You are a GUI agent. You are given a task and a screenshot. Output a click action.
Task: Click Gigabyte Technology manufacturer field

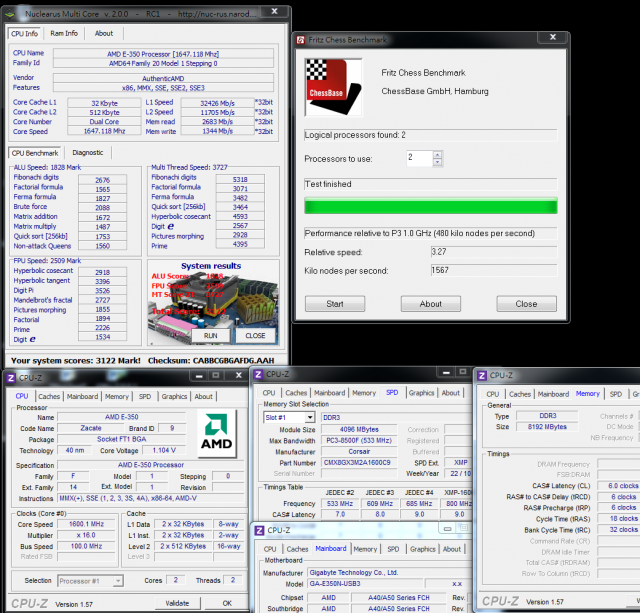390,573
